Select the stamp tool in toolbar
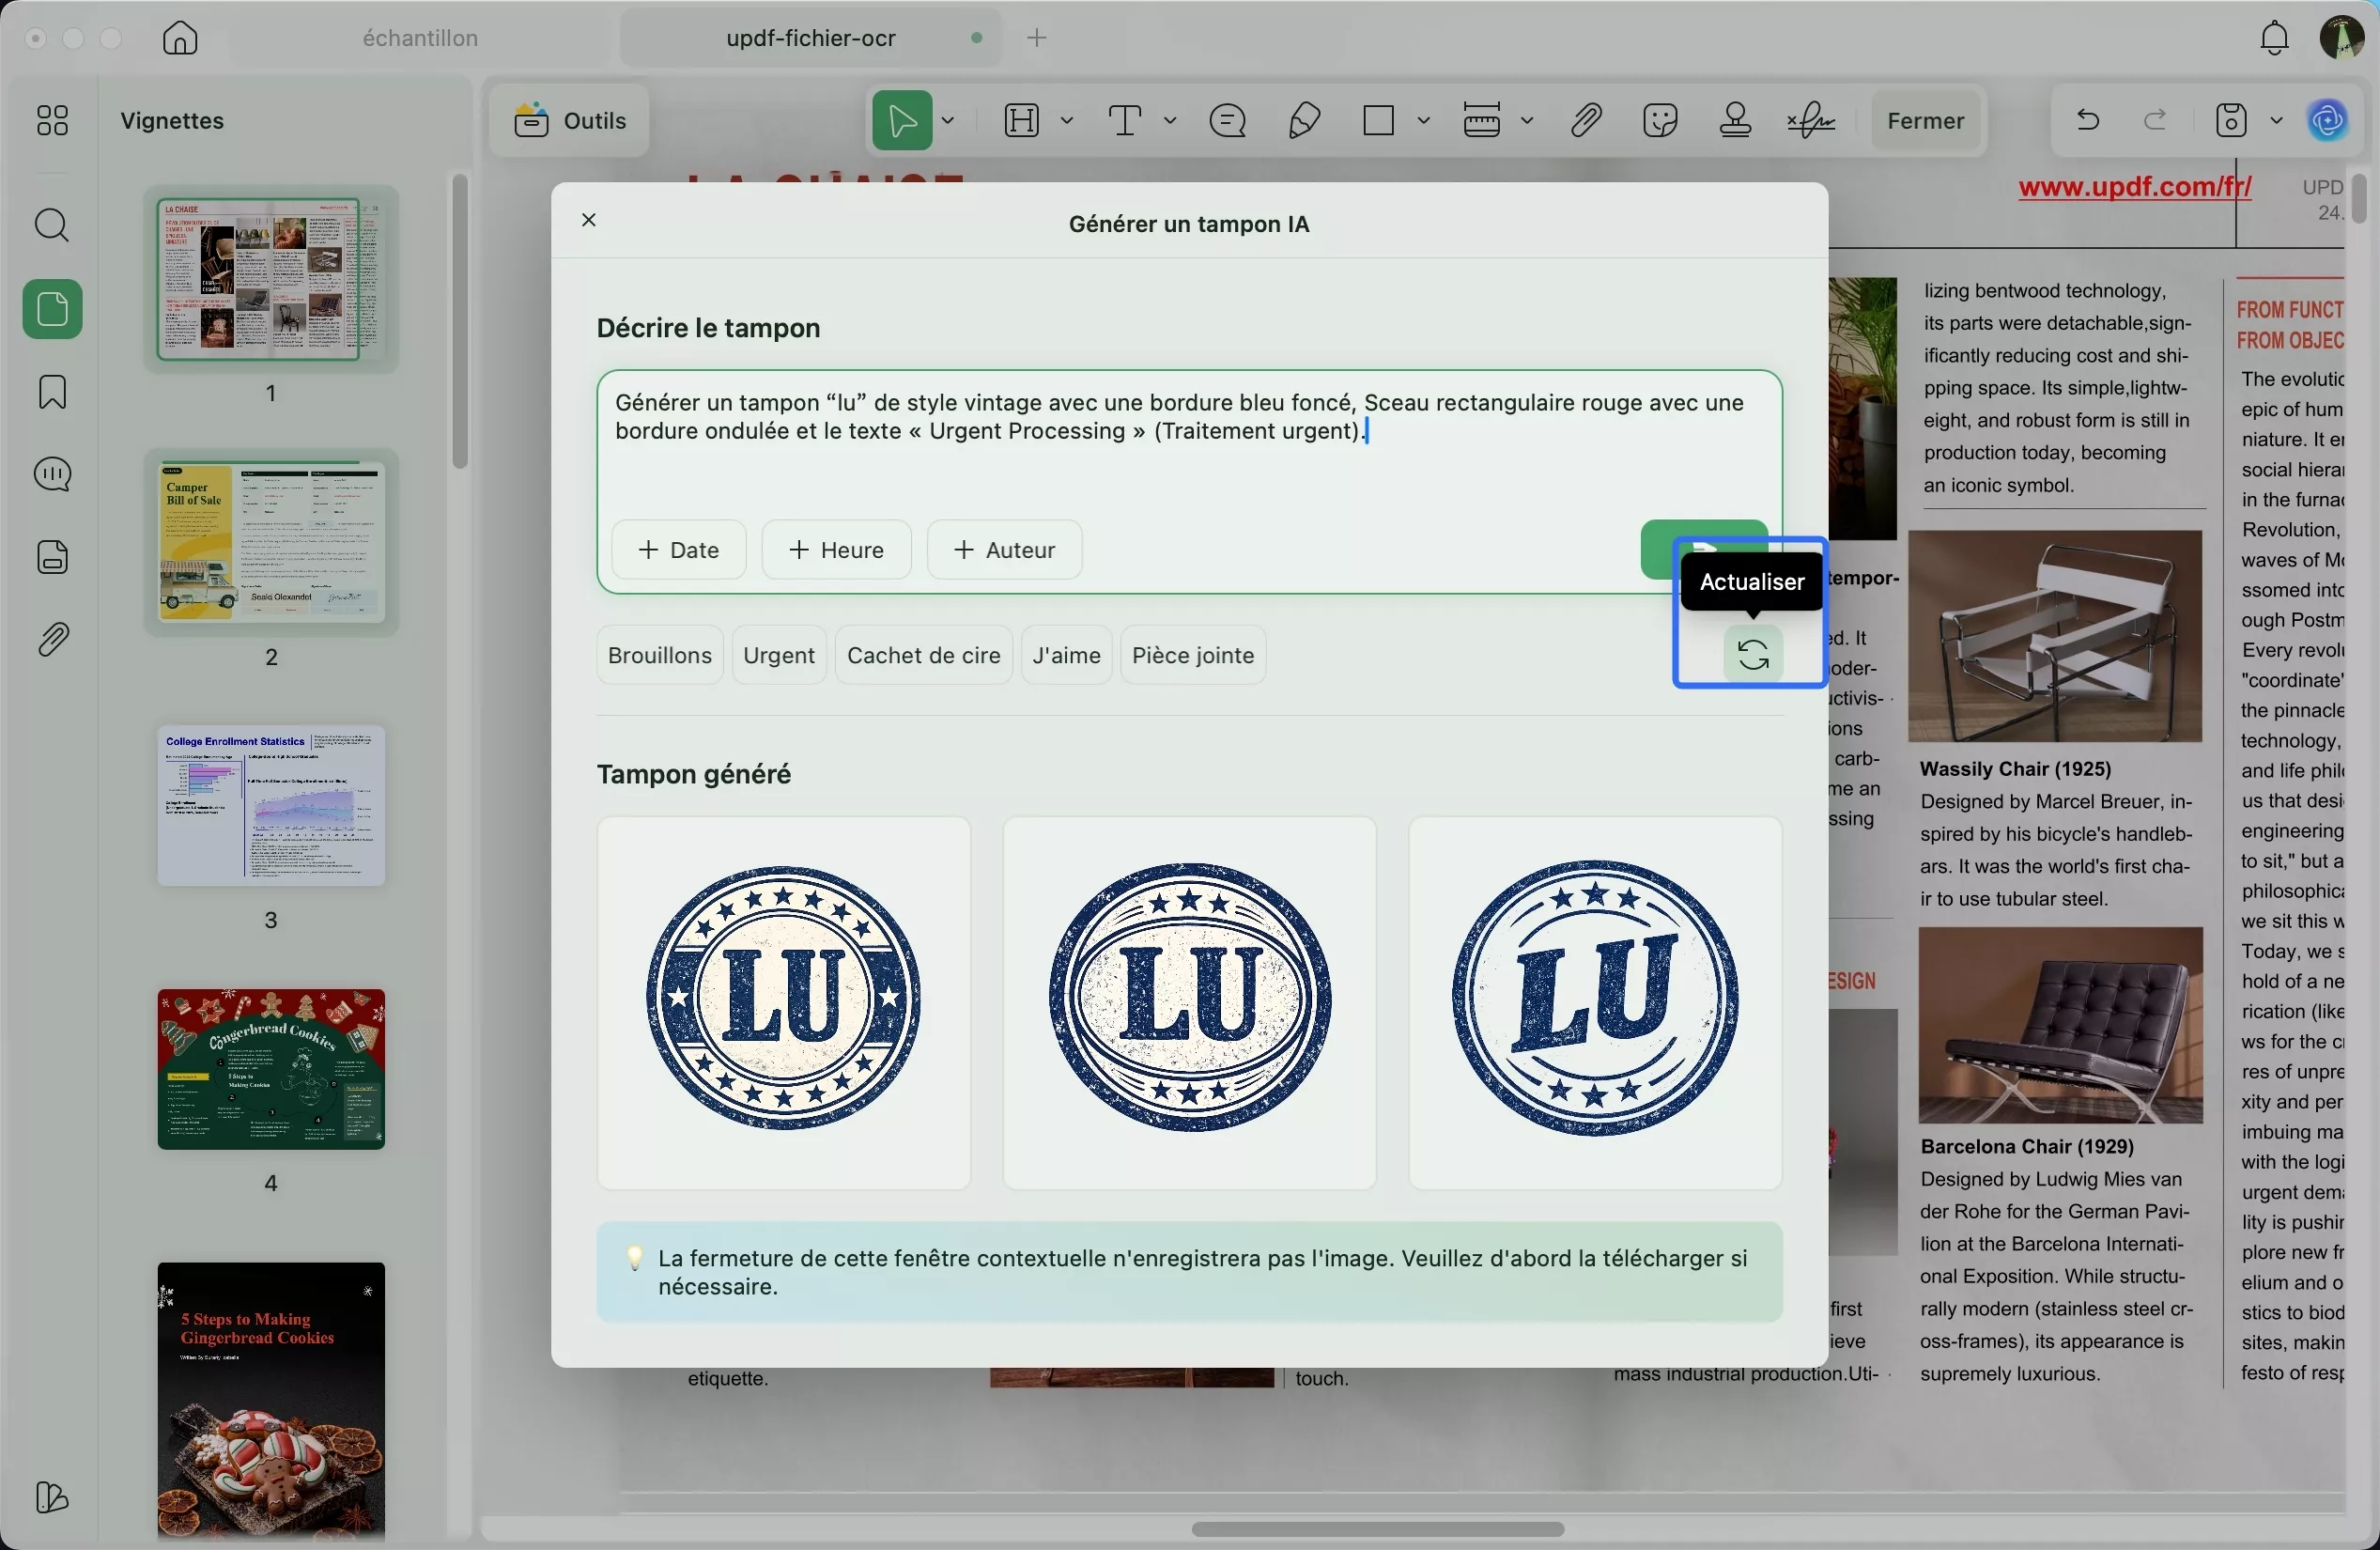Viewport: 2380px width, 1550px height. [x=1735, y=121]
